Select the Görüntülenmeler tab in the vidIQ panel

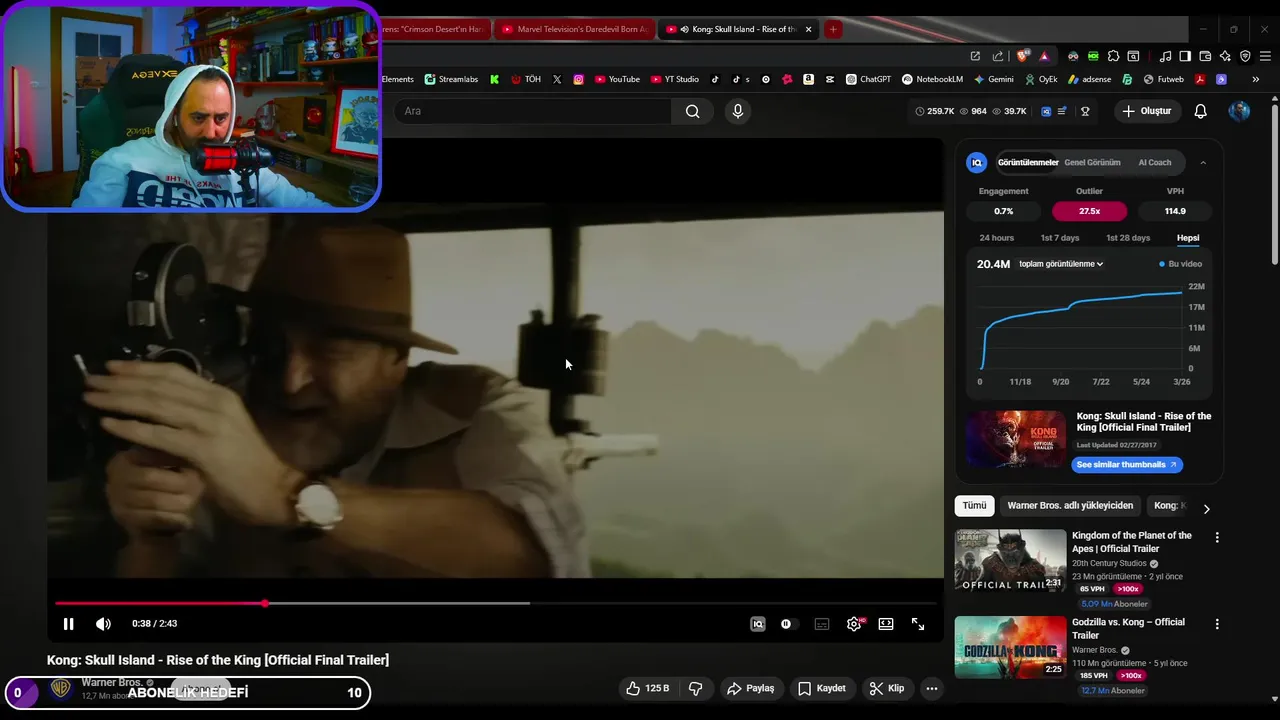(x=1028, y=162)
